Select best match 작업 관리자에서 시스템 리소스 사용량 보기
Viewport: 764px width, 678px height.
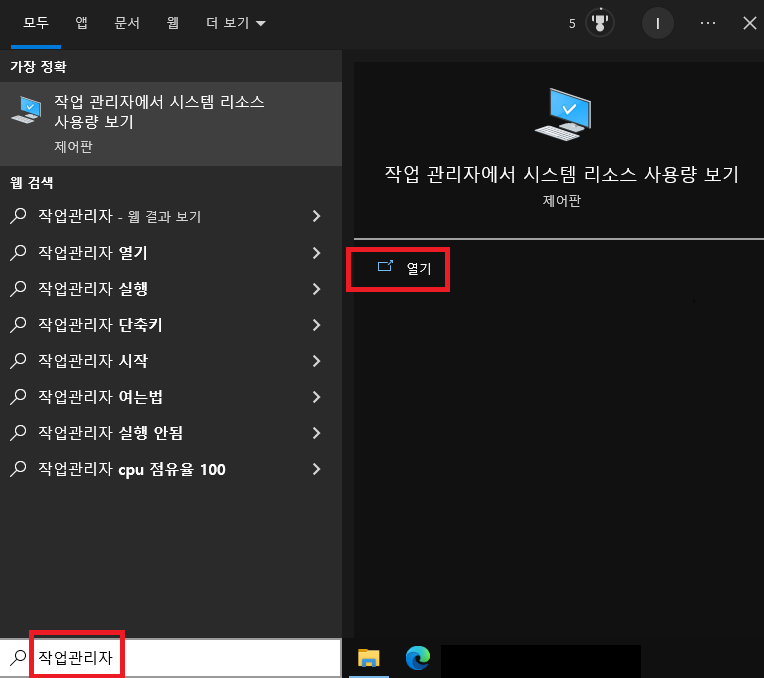coord(171,124)
